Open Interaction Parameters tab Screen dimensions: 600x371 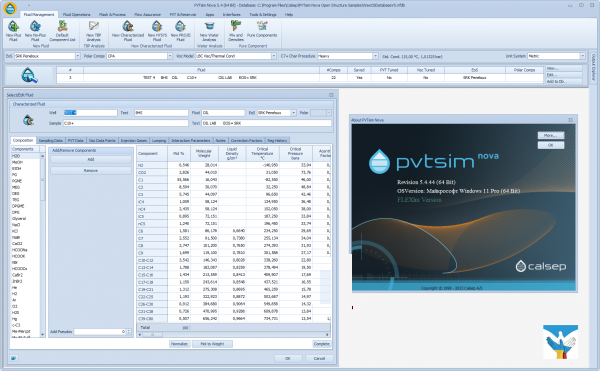[191, 141]
